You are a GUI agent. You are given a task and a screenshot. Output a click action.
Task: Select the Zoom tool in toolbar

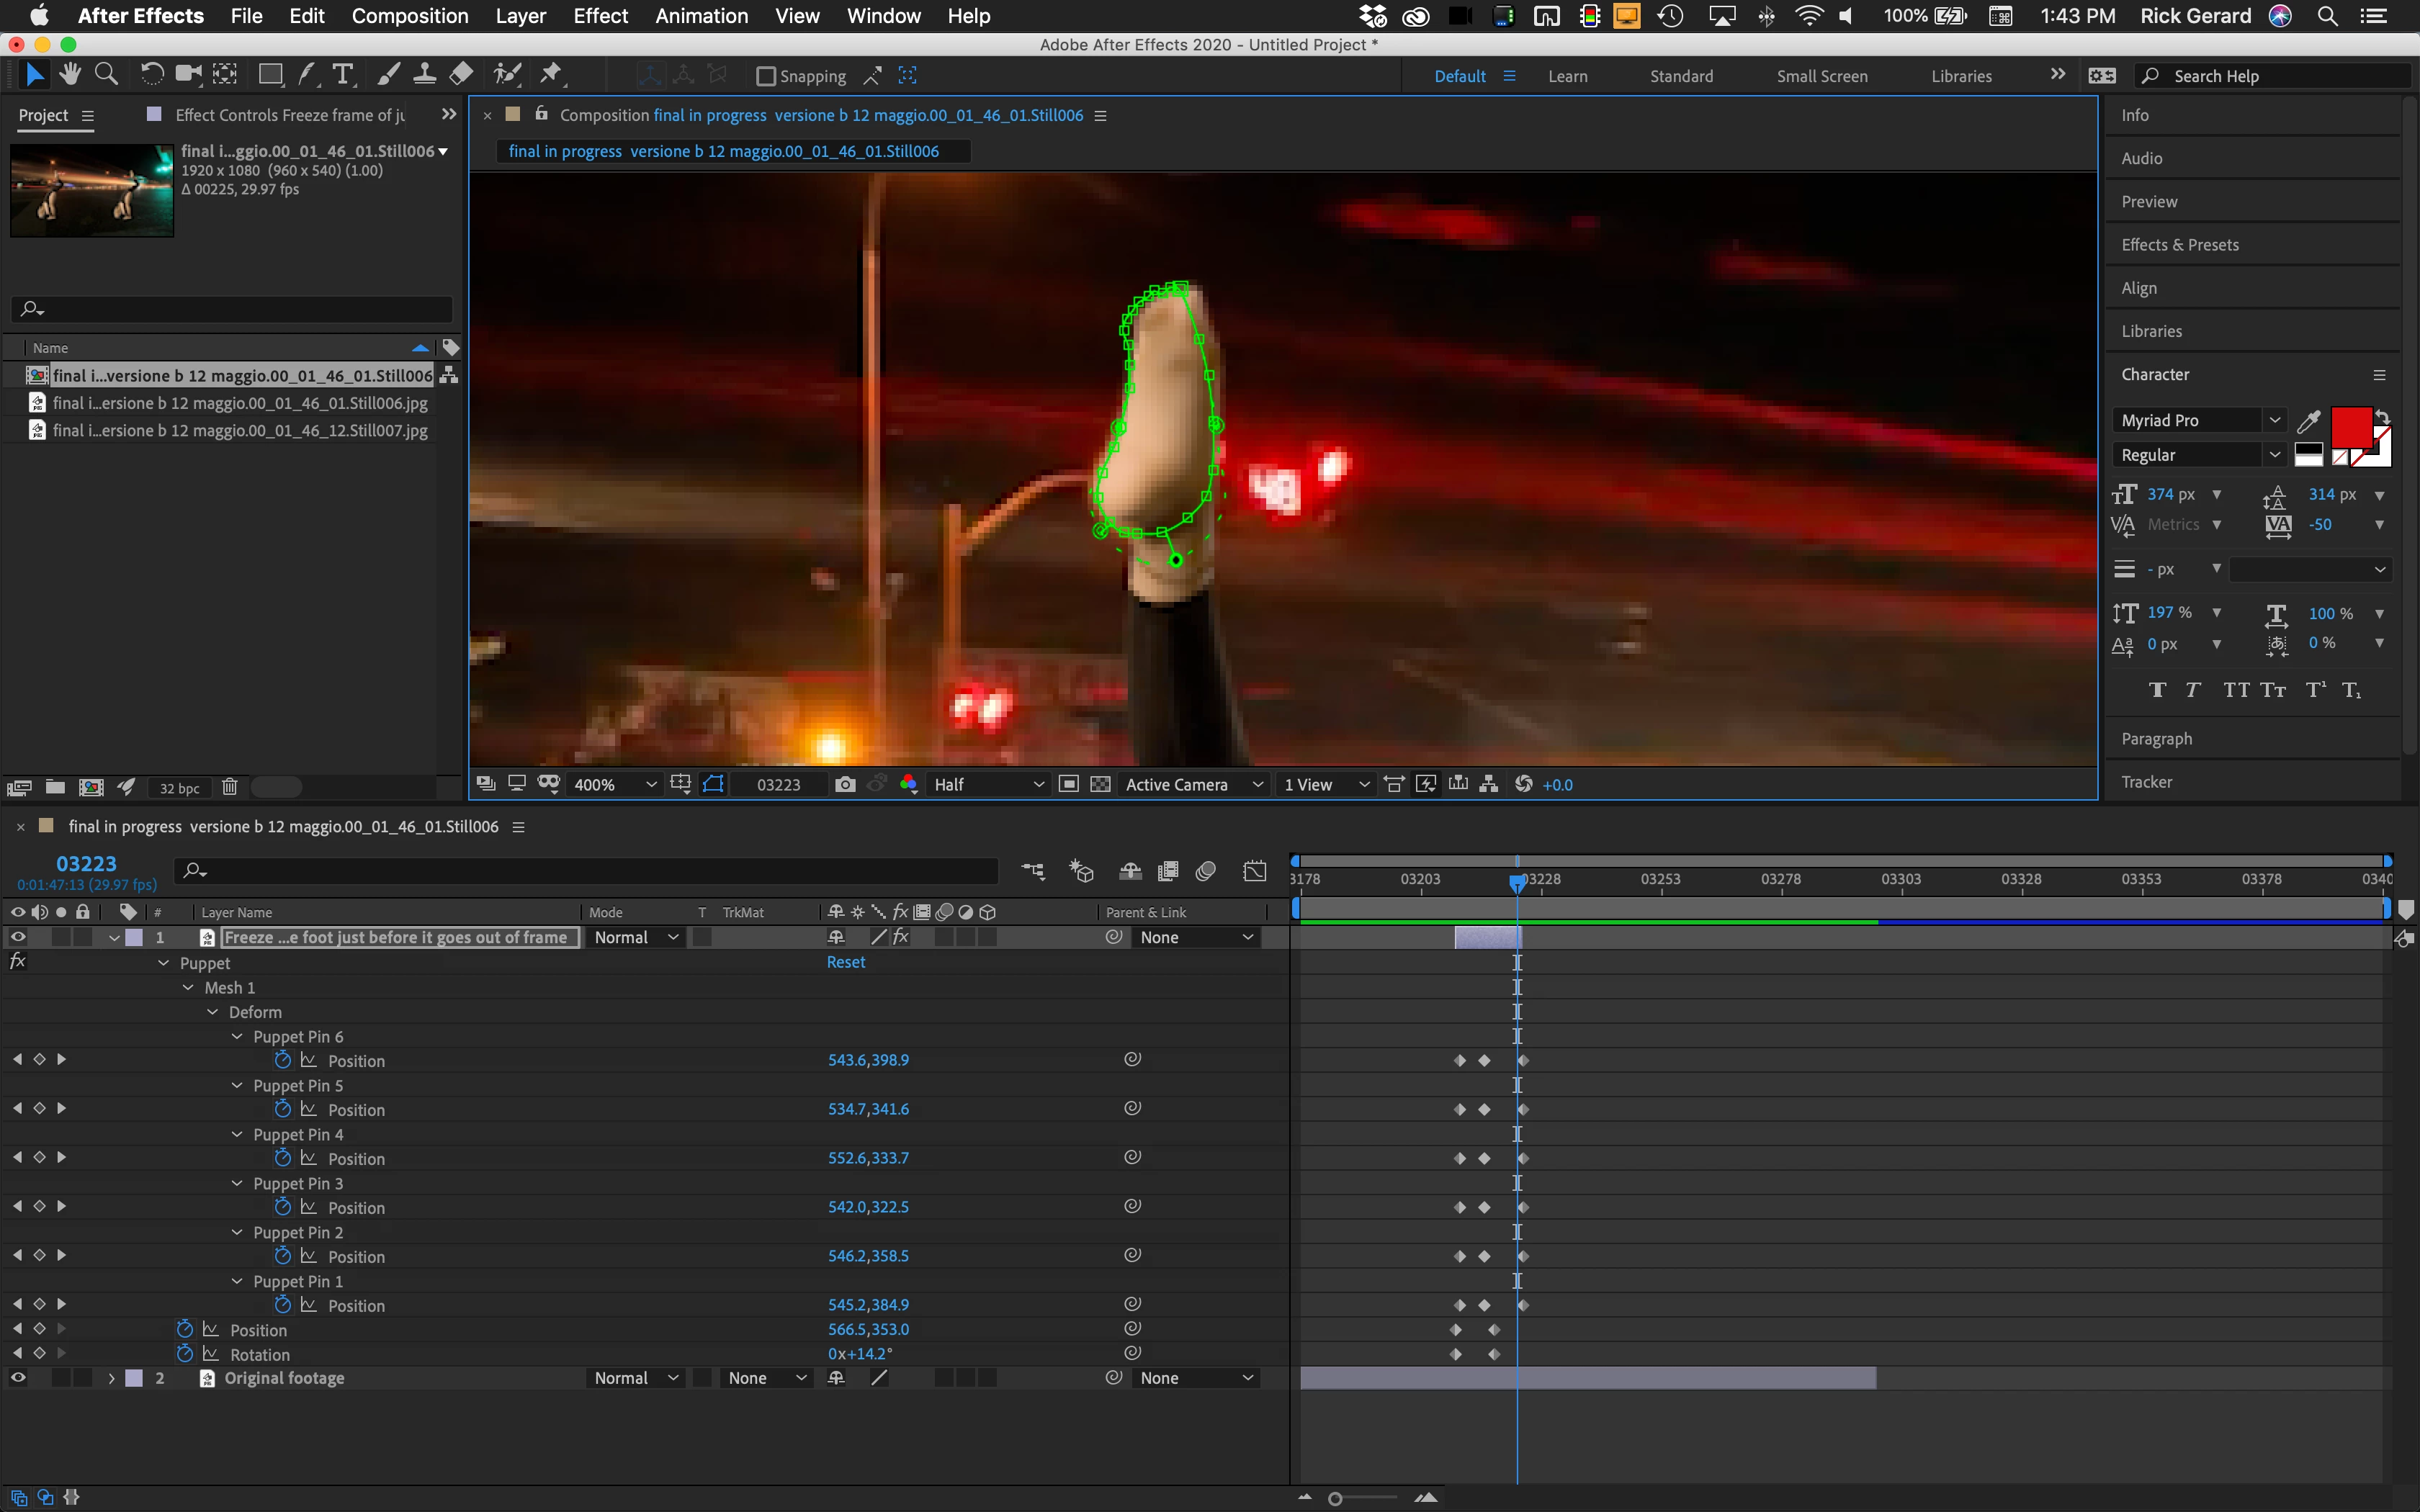pyautogui.click(x=106, y=74)
